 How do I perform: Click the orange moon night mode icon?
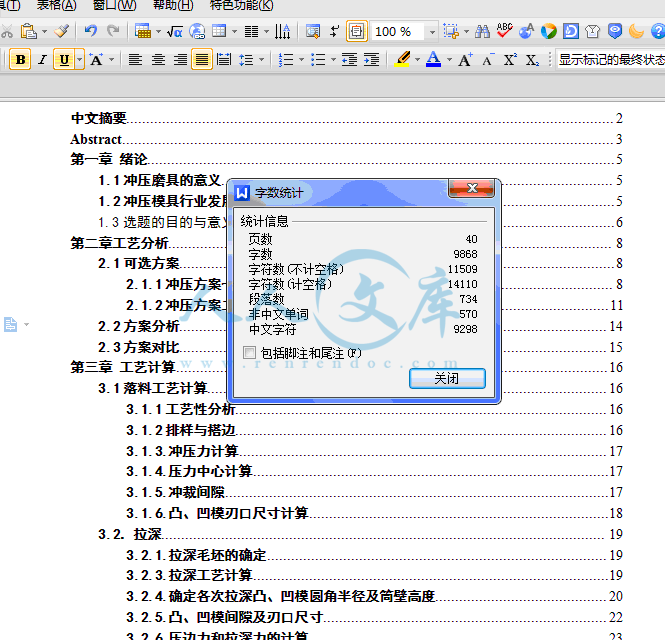(636, 31)
